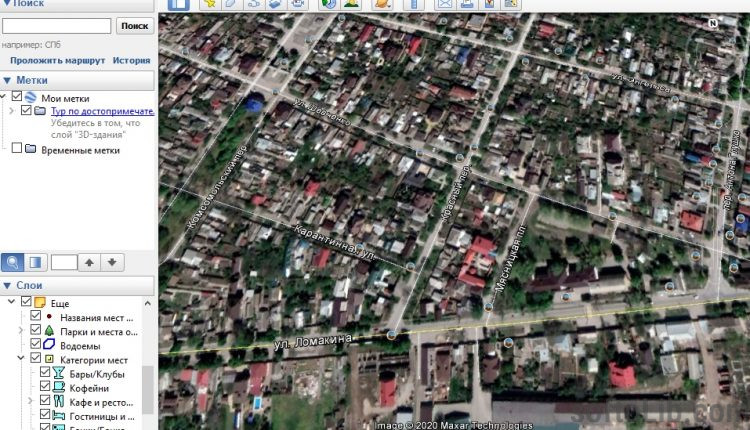The width and height of the screenshot is (750, 430).
Task: Click the Парки green tree icon
Action: tap(49, 331)
